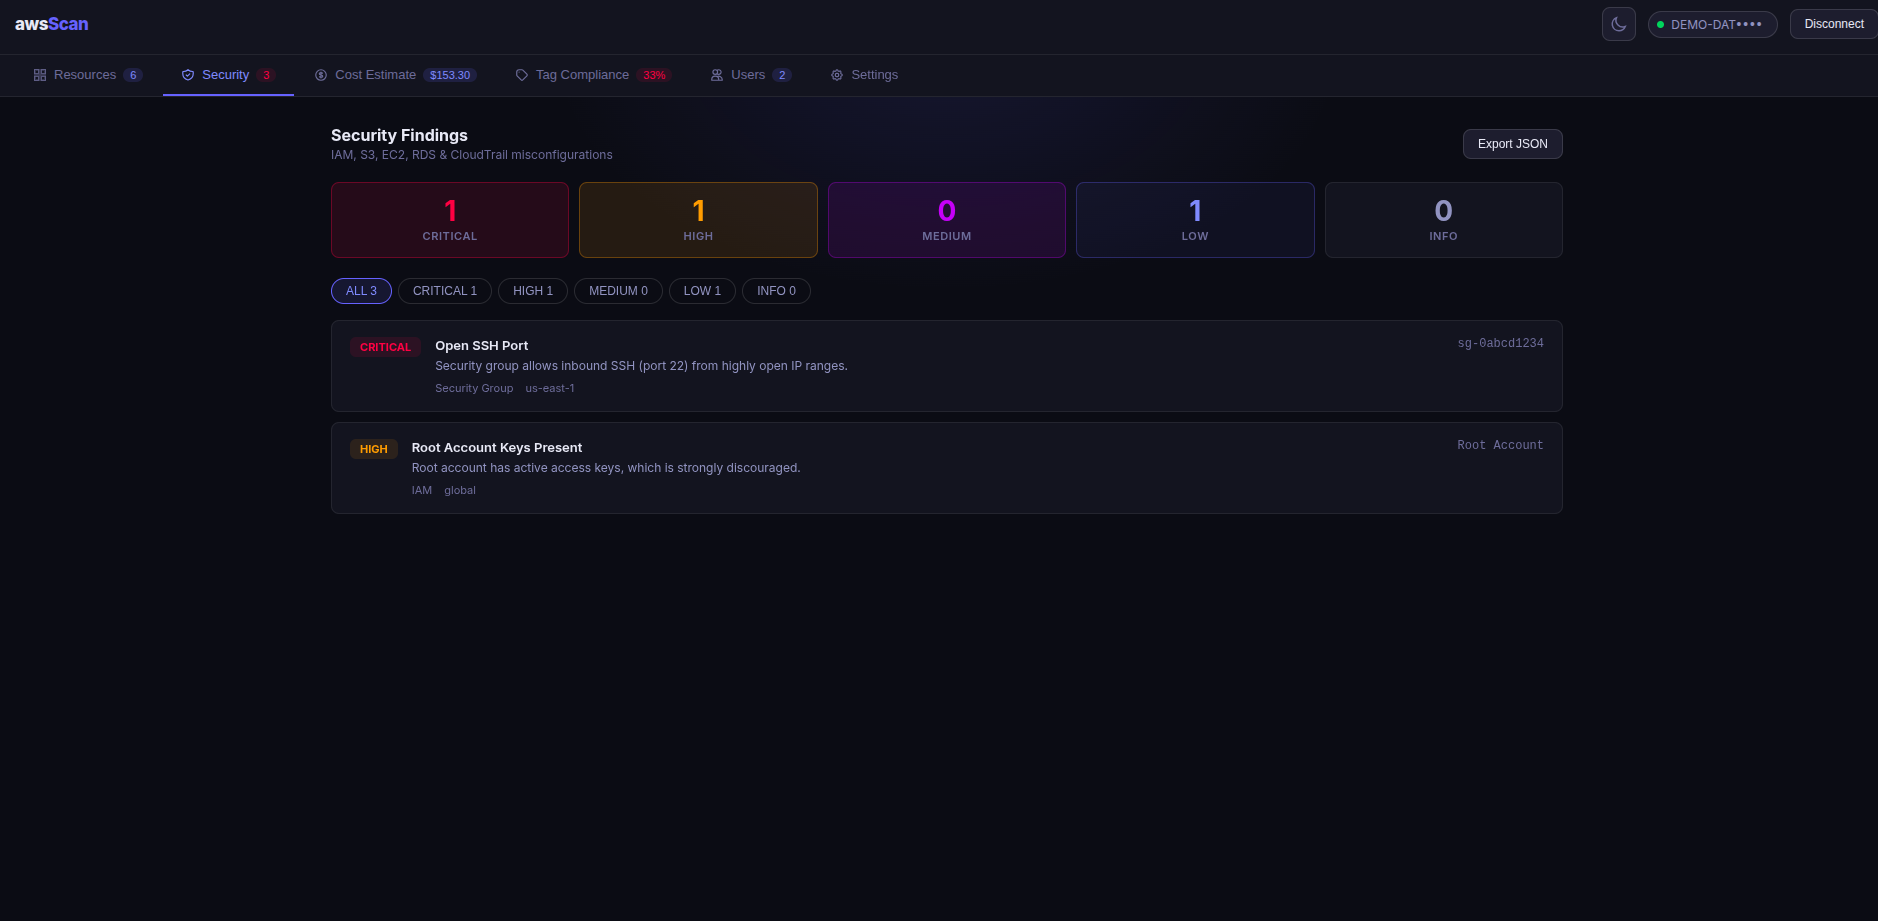Click the Settings gear icon

pos(837,75)
